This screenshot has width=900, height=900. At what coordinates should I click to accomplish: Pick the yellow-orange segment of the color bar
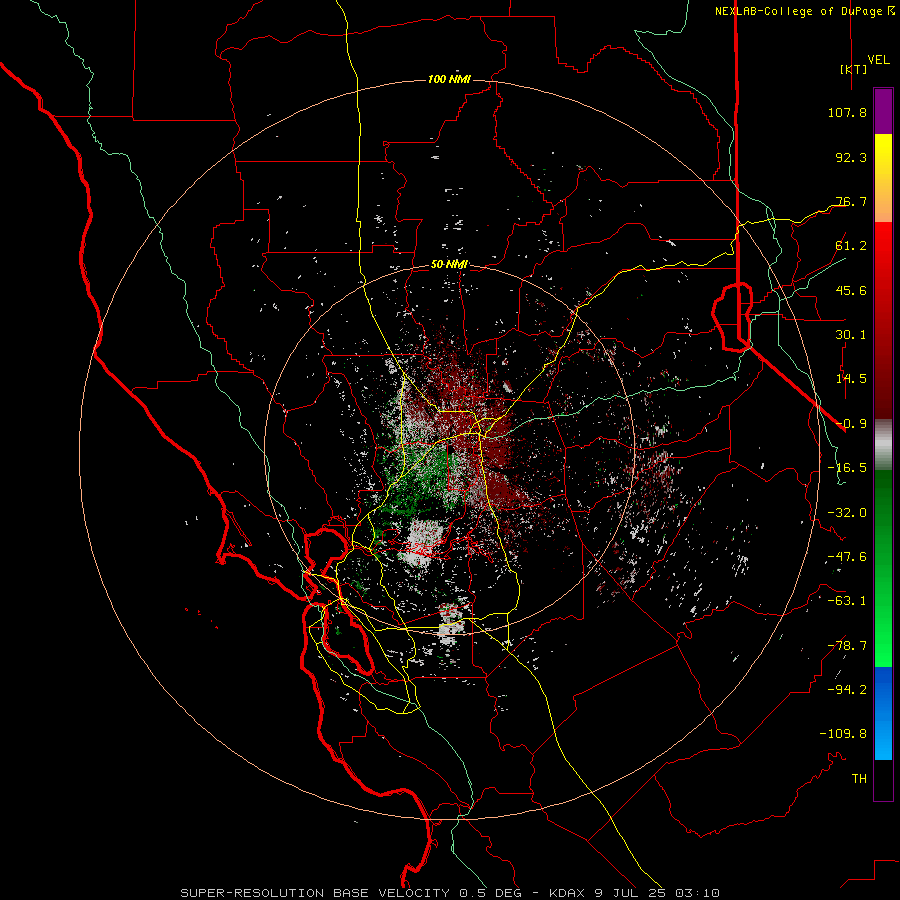click(x=883, y=178)
